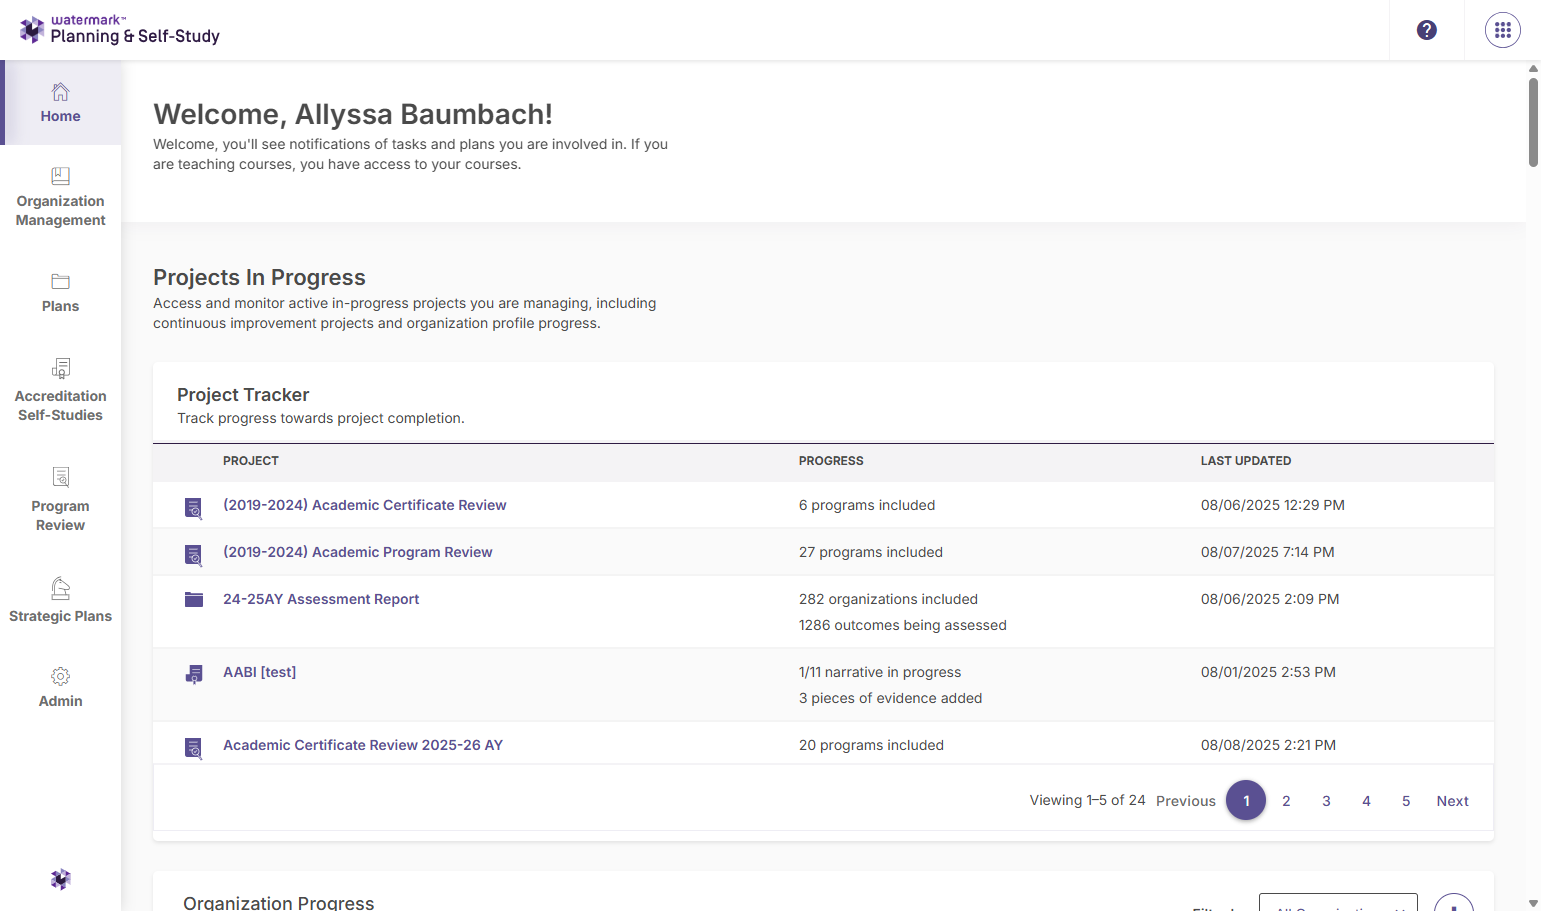Open the help question mark icon

[x=1427, y=30]
